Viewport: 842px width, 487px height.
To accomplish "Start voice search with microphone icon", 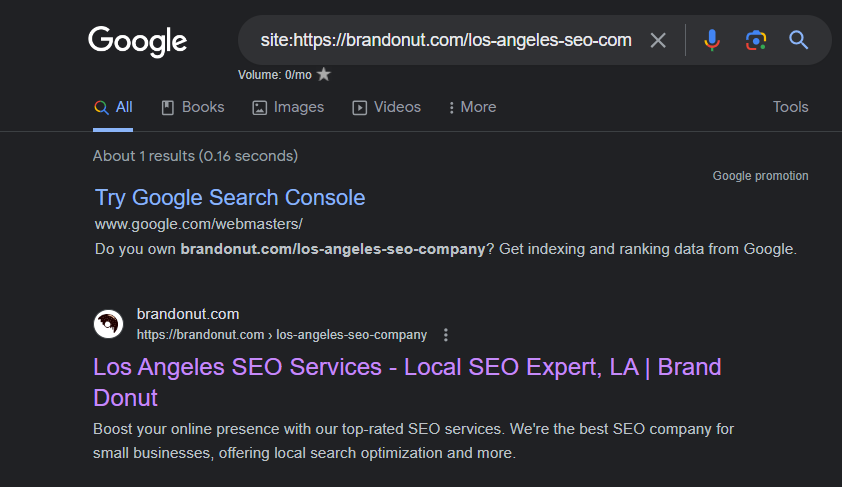I will pyautogui.click(x=711, y=40).
